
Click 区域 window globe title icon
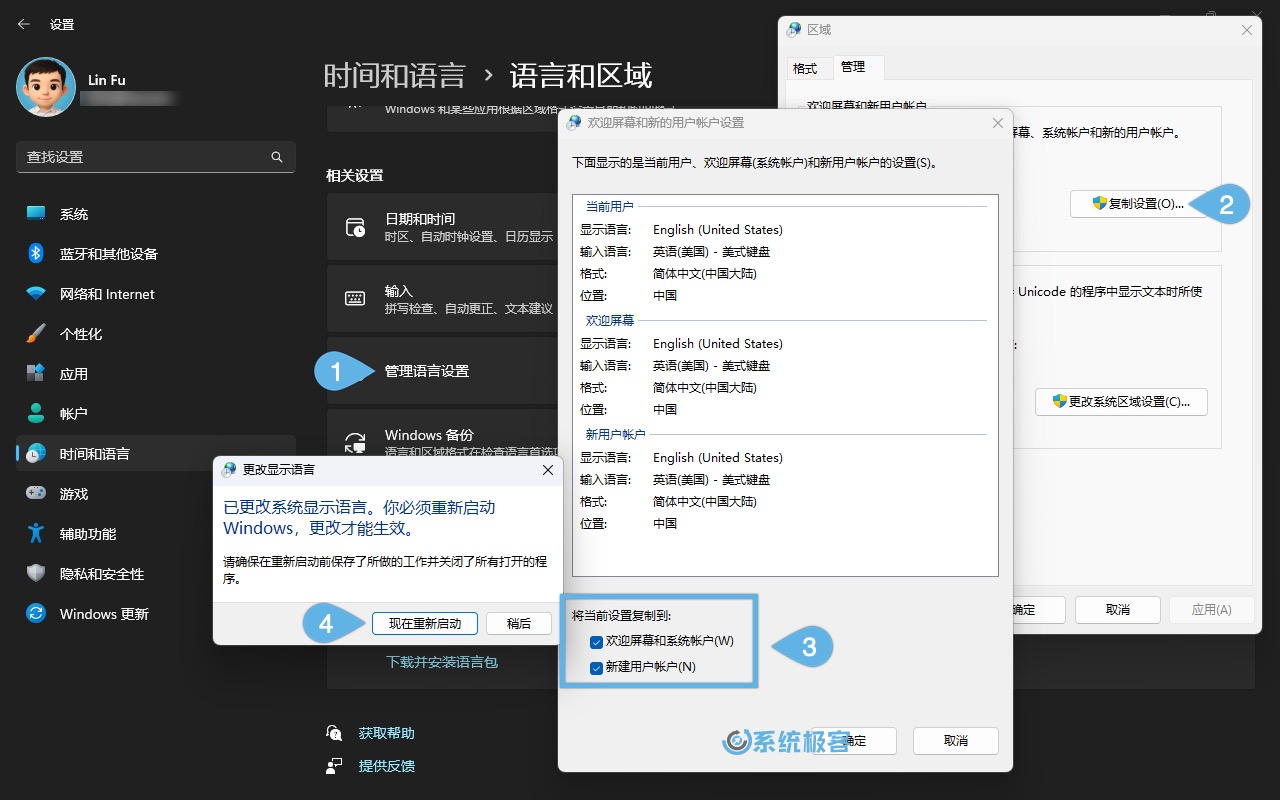[794, 30]
